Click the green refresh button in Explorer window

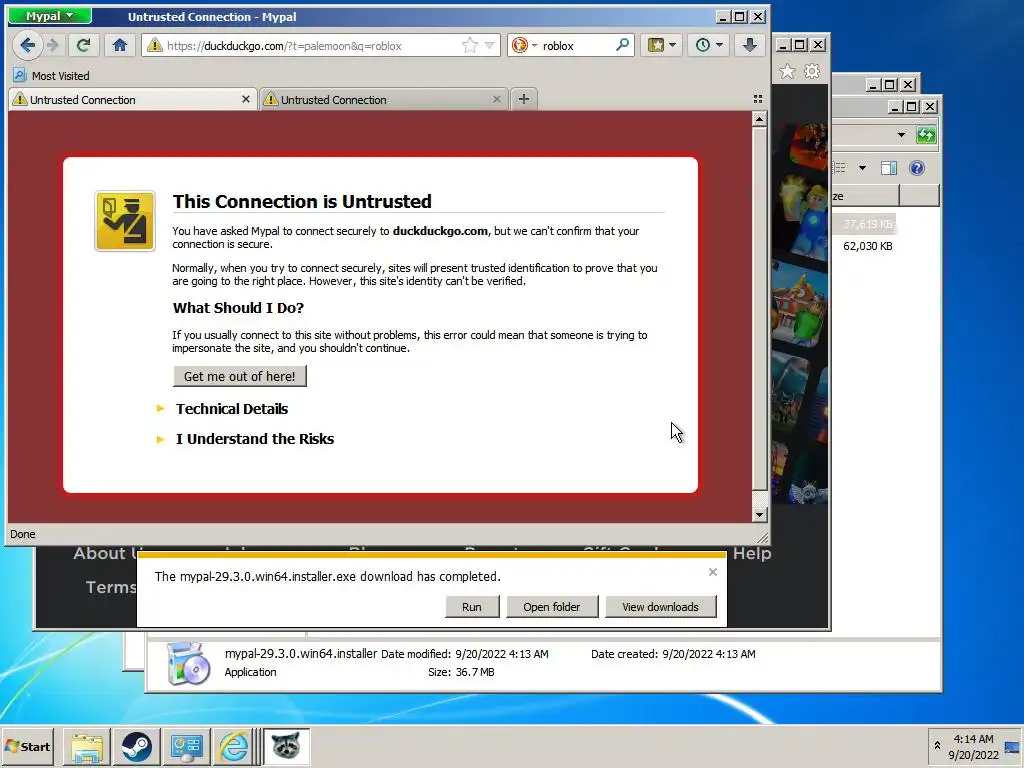[926, 135]
